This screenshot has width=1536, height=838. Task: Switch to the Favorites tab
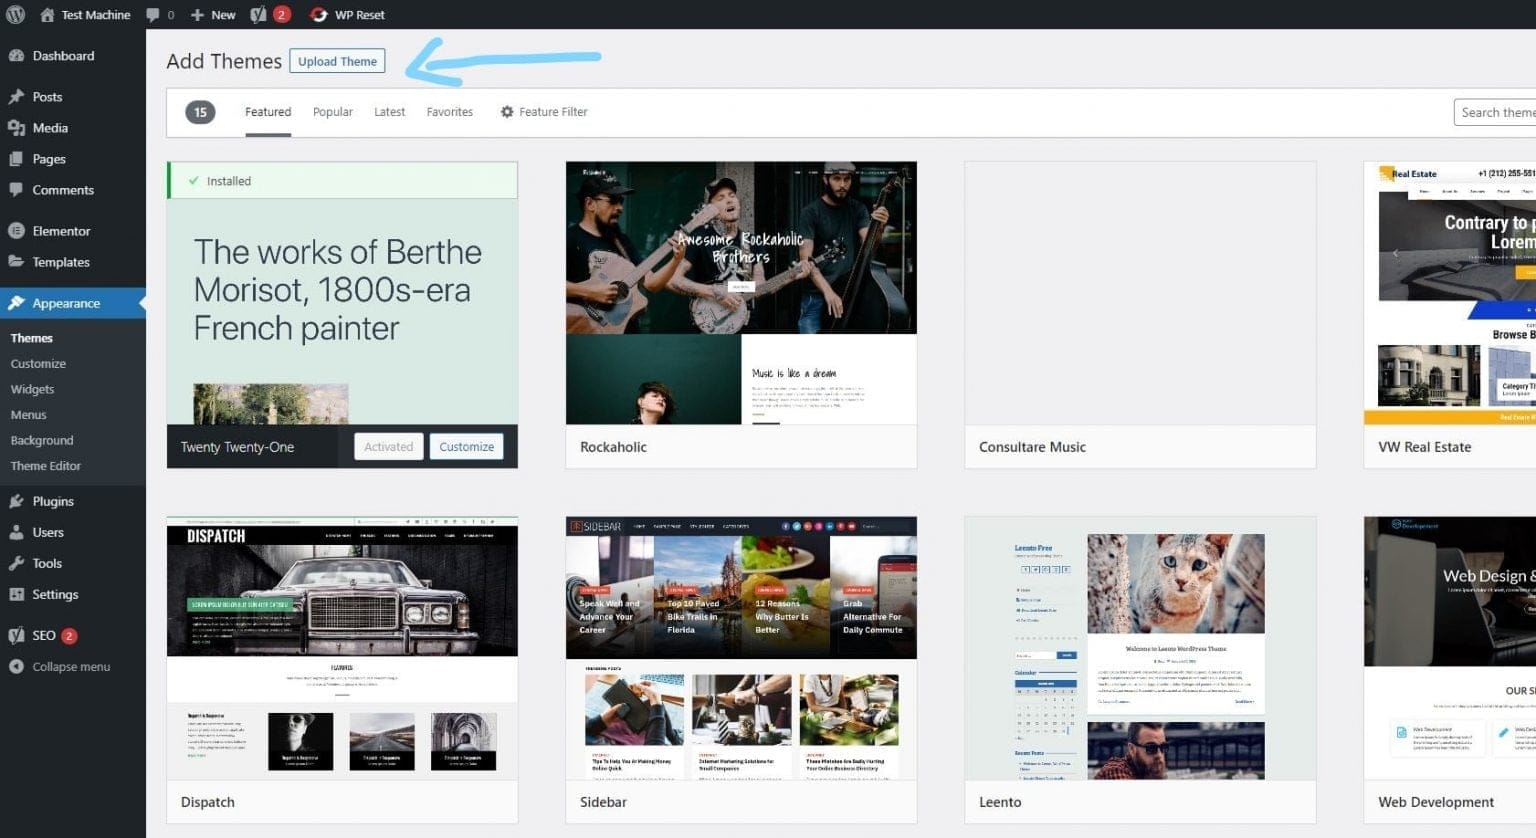point(450,112)
